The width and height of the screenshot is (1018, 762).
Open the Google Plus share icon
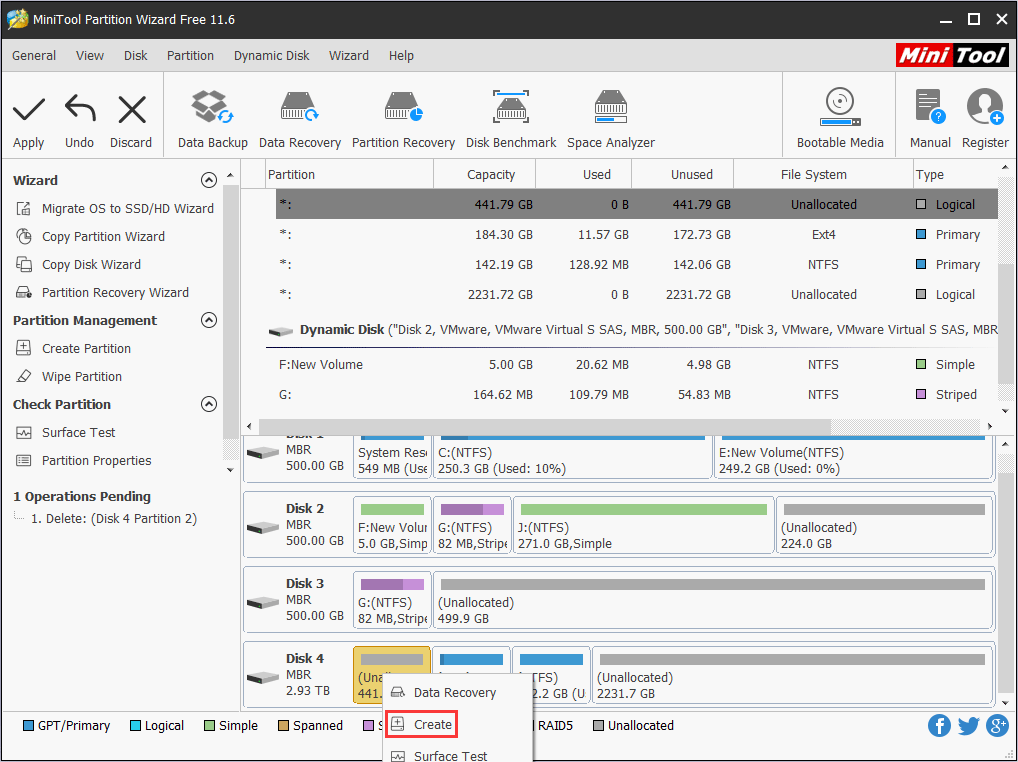pyautogui.click(x=997, y=726)
